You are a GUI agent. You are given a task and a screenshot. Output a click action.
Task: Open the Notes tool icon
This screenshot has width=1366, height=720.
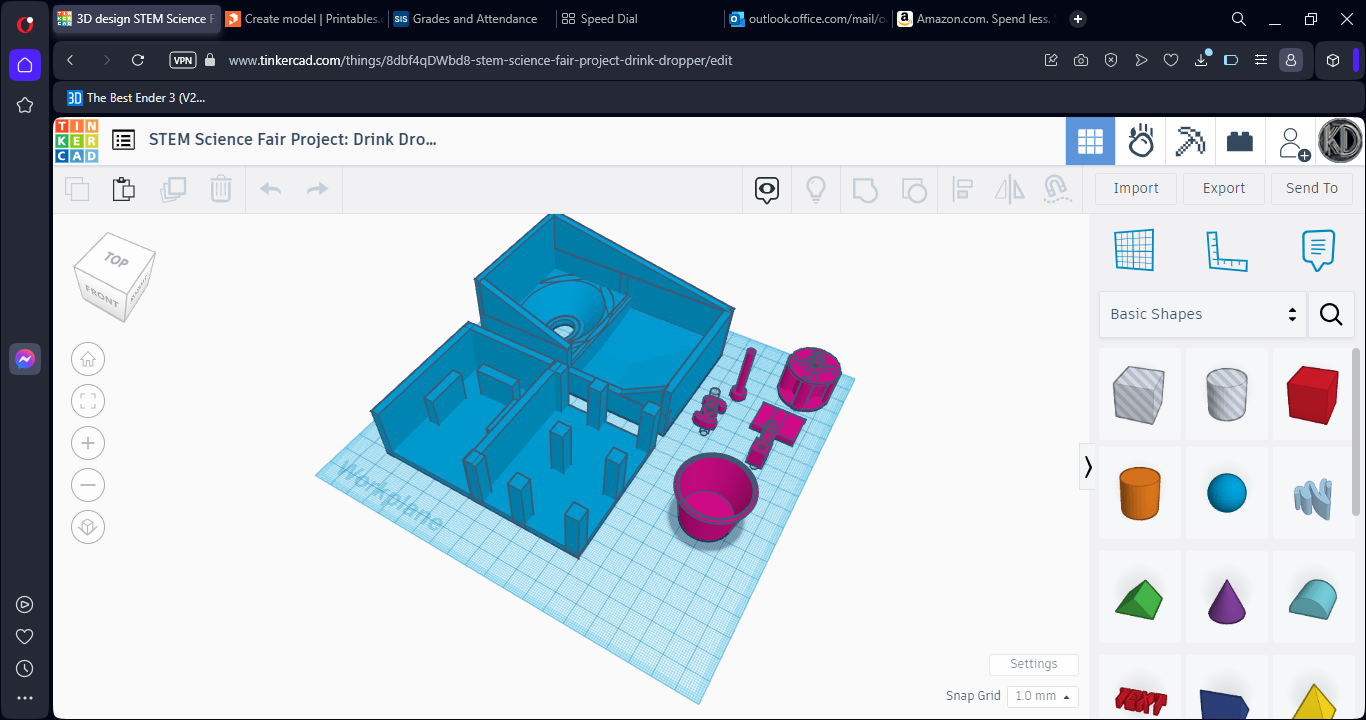pos(1319,251)
